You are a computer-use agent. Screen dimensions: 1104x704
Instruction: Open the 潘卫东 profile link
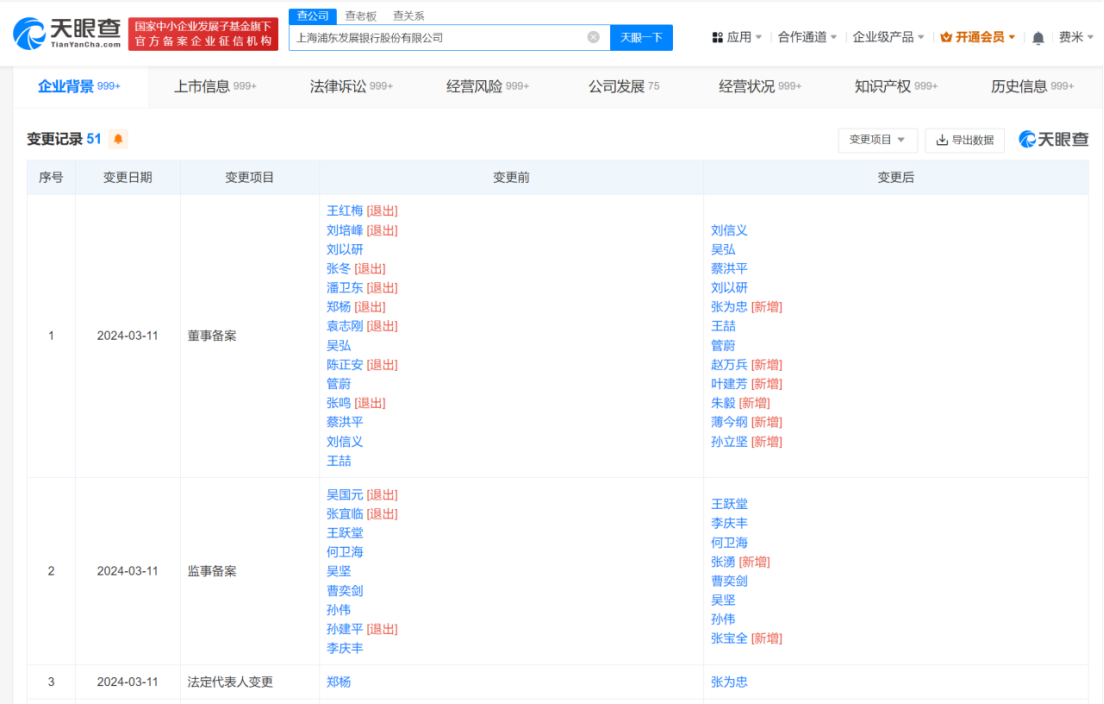(345, 288)
